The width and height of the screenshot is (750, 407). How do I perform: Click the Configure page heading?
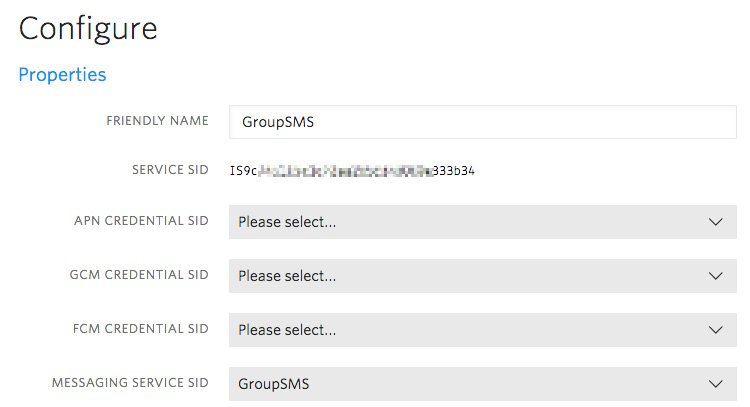click(88, 28)
